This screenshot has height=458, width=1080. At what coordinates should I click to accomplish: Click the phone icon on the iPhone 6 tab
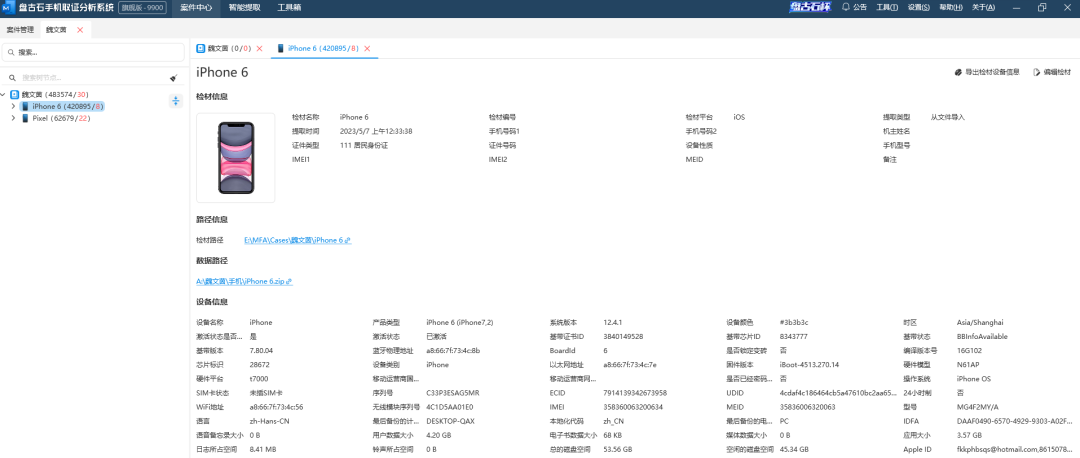click(280, 48)
